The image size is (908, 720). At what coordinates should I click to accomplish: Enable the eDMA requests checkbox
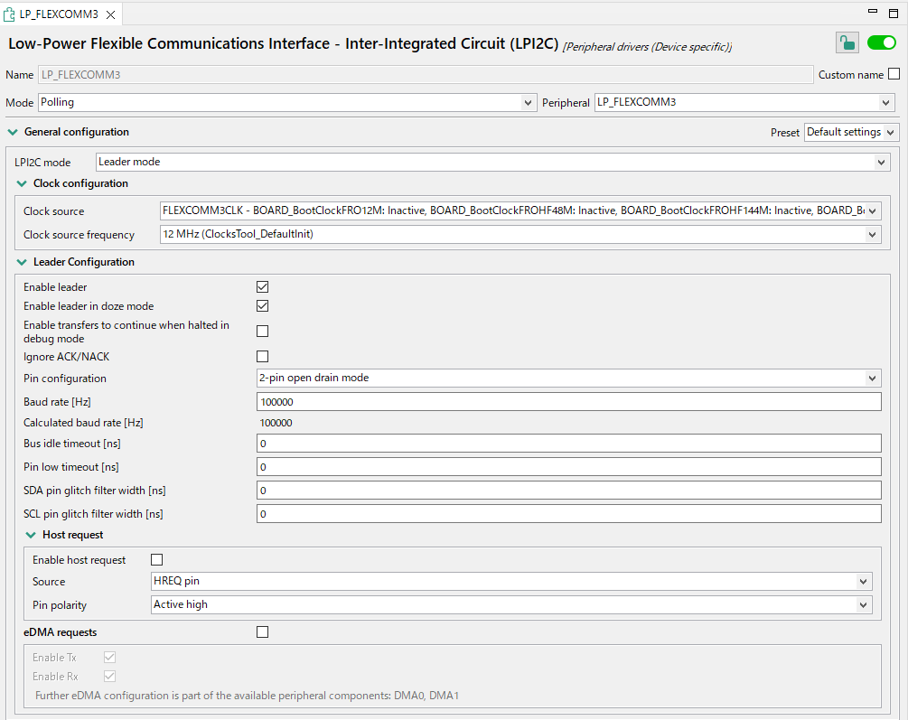[x=263, y=632]
